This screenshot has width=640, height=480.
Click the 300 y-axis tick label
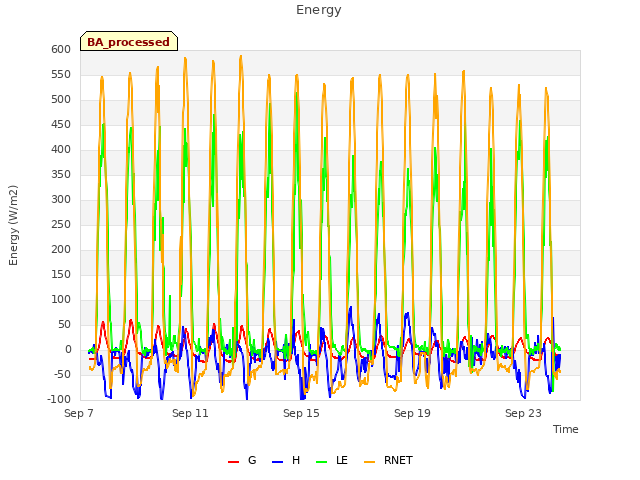pyautogui.click(x=61, y=200)
